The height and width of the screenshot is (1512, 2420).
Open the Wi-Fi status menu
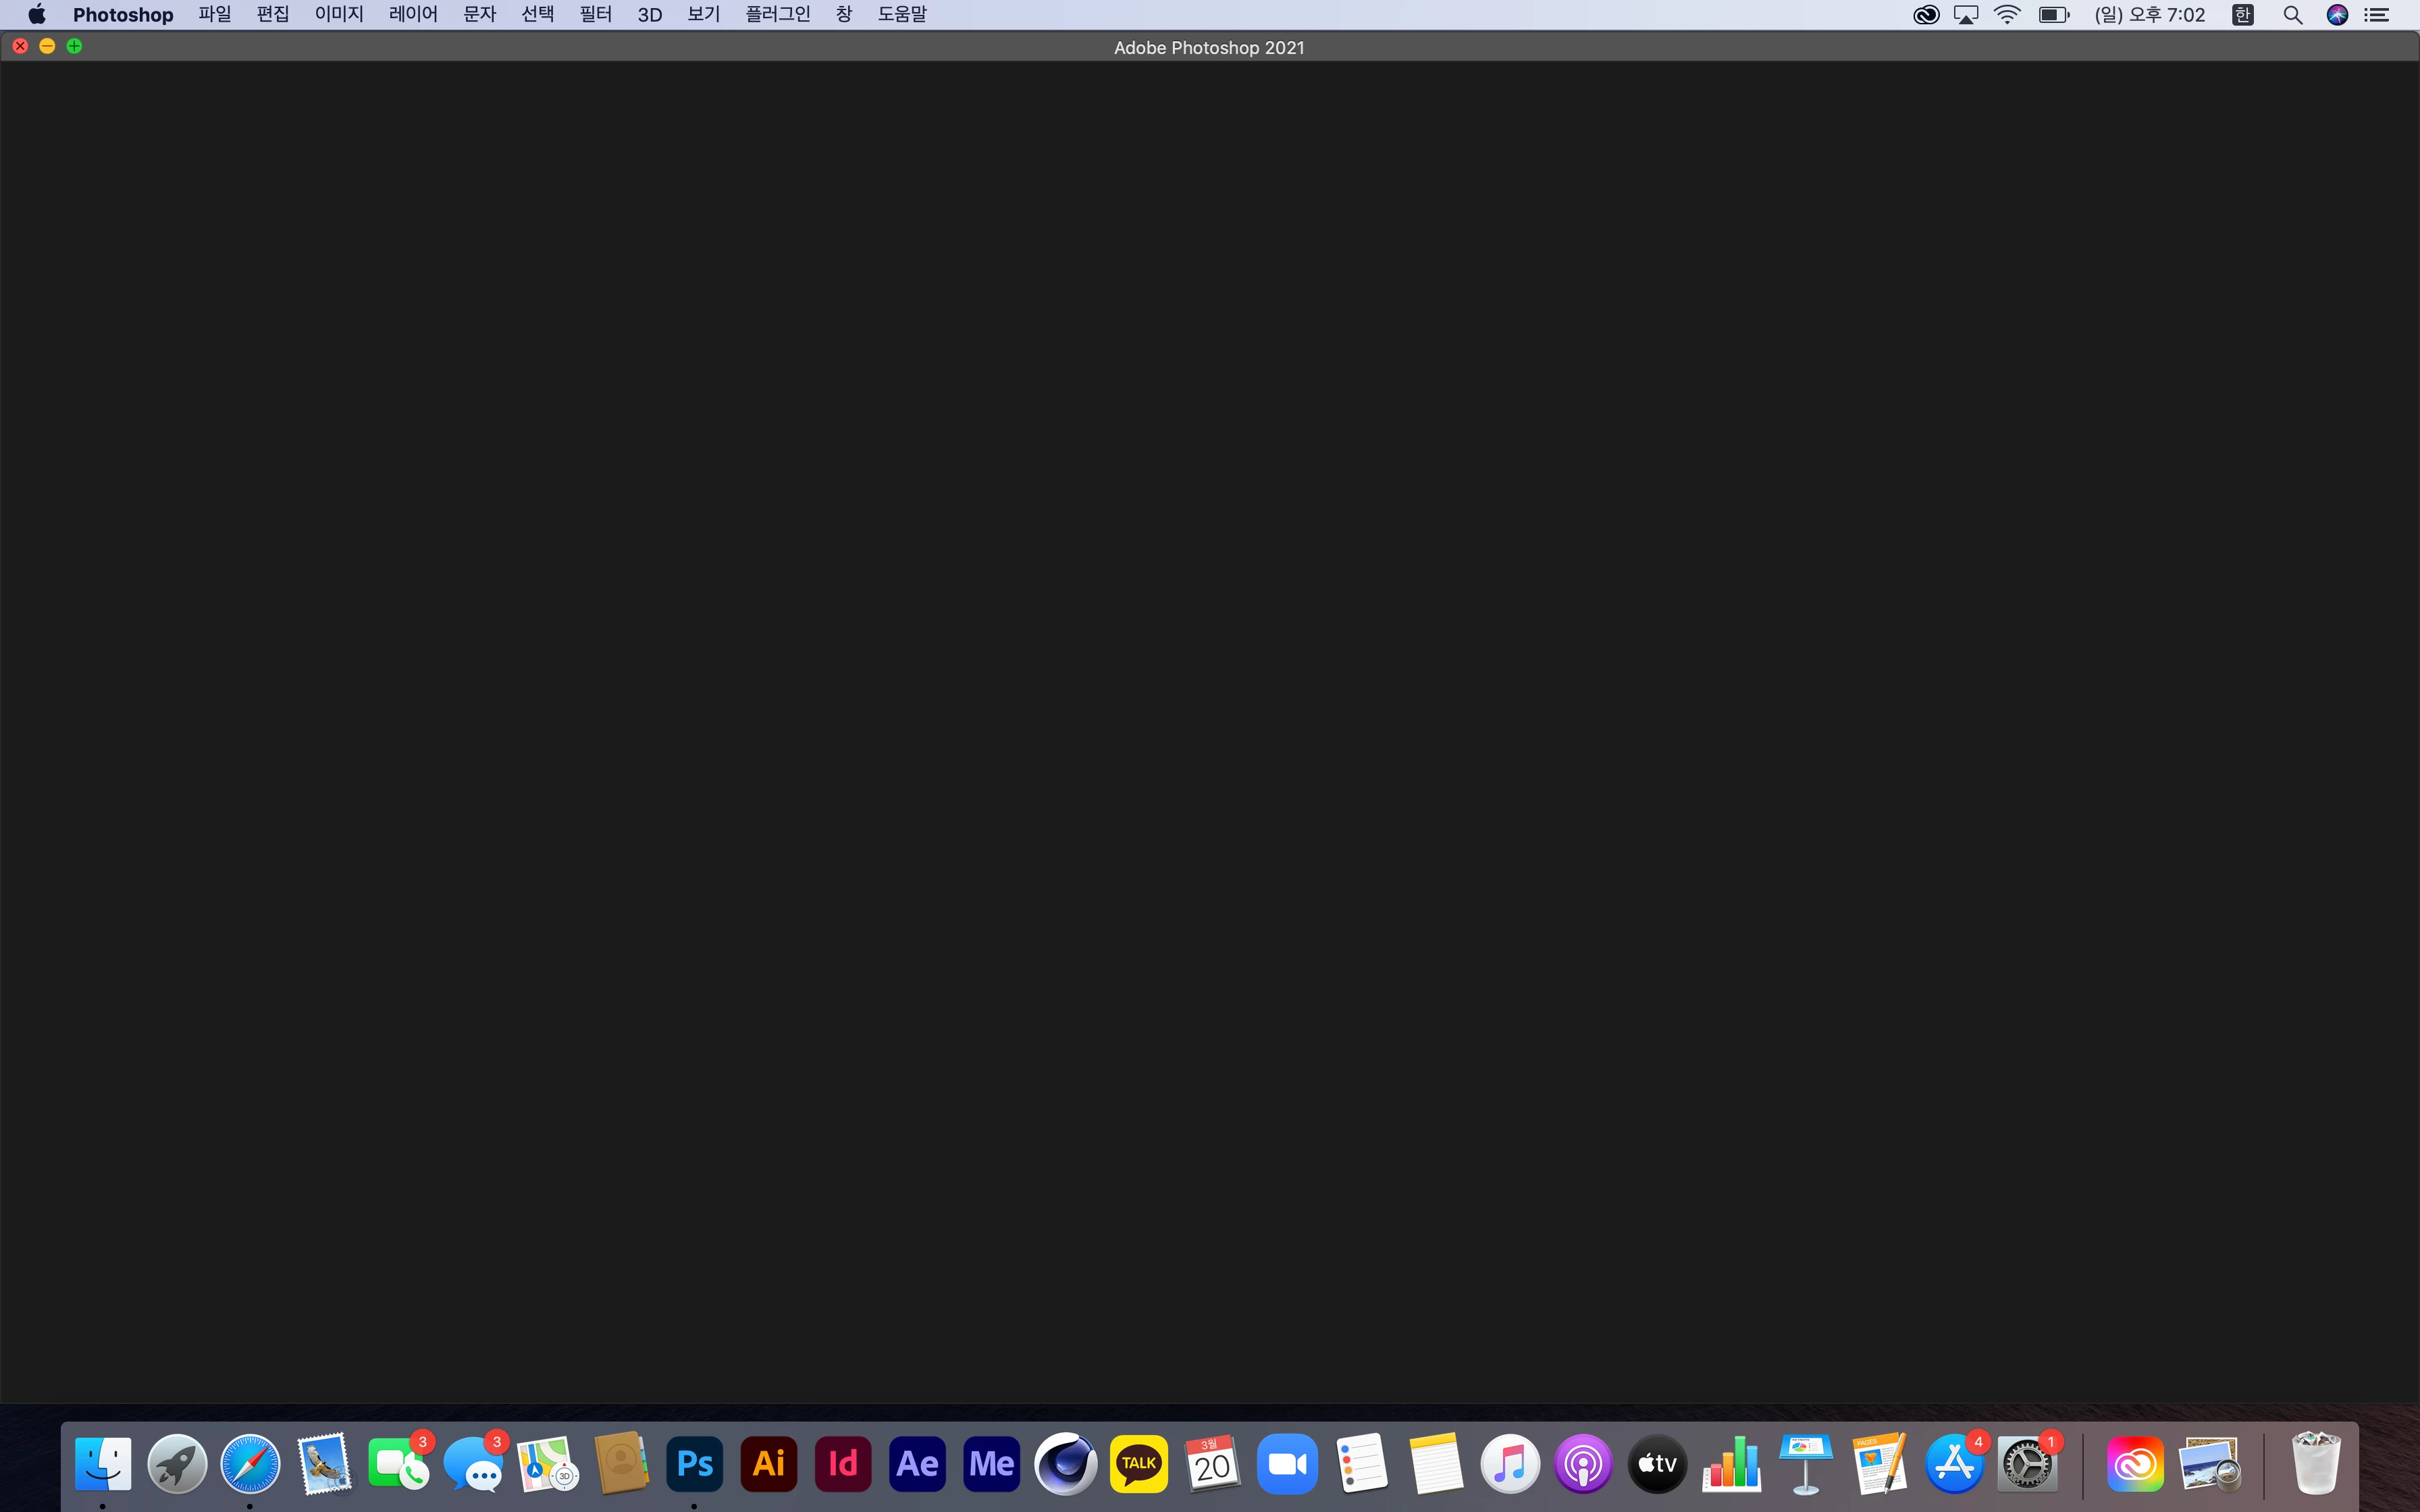click(2007, 15)
